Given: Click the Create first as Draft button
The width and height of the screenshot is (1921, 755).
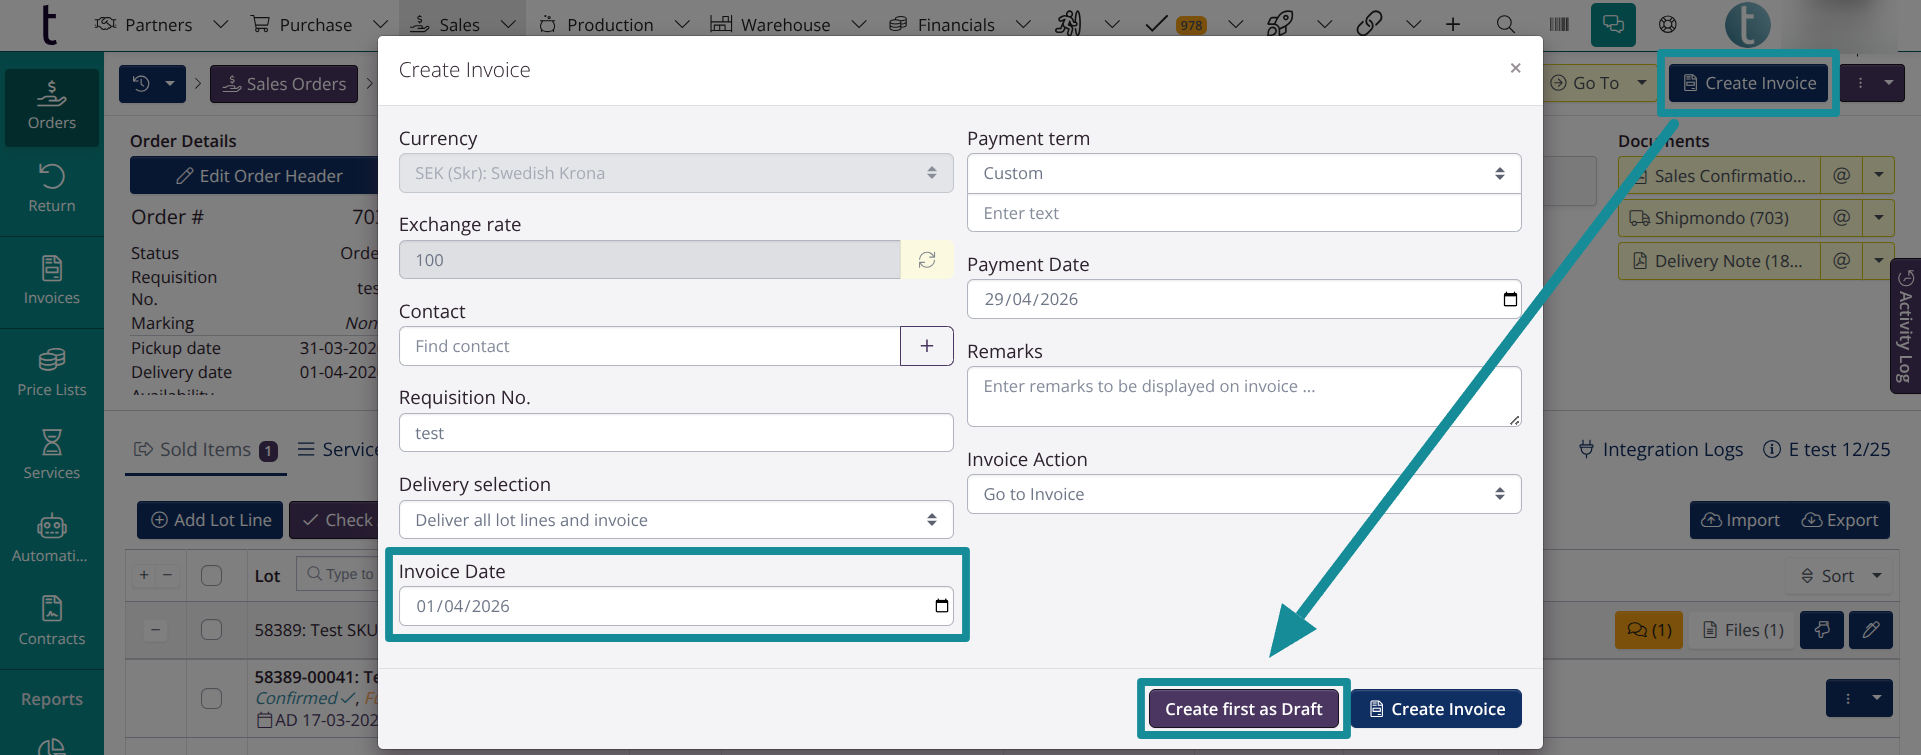Looking at the screenshot, I should point(1243,709).
